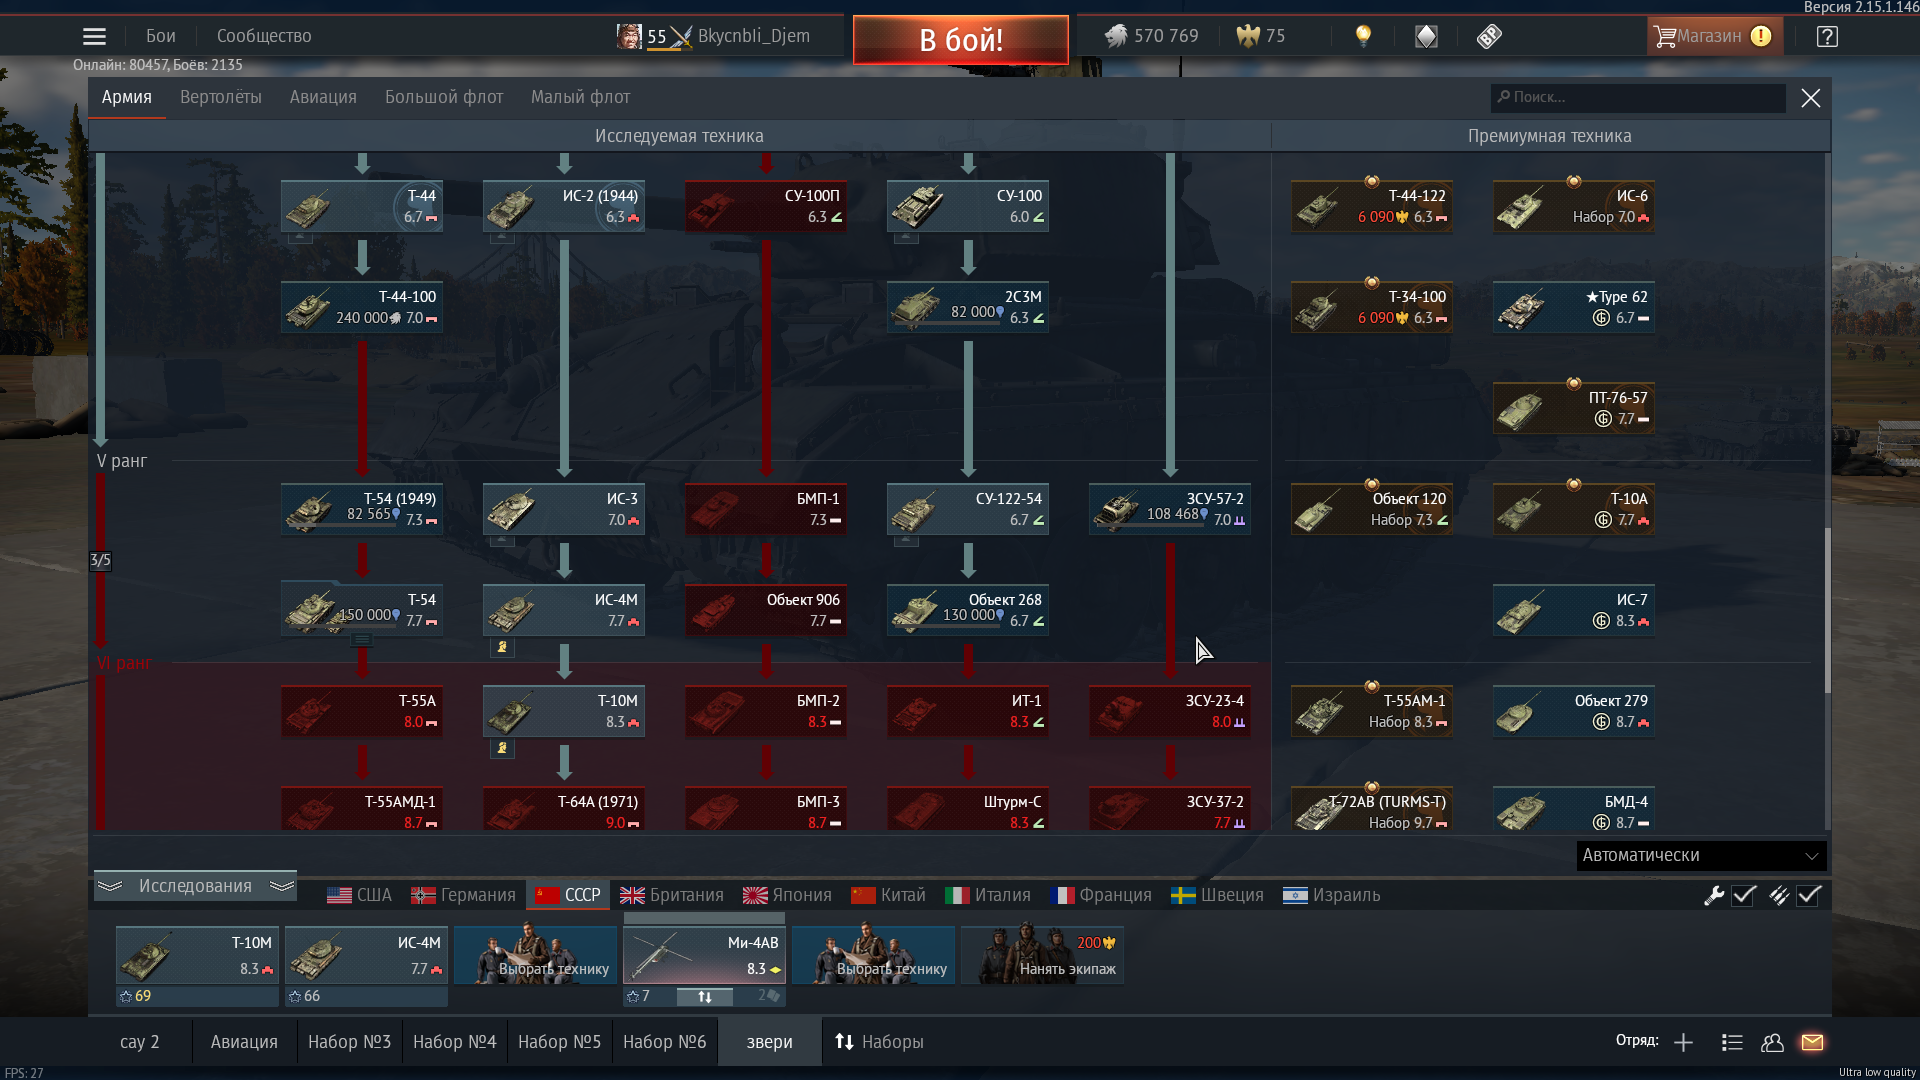Image resolution: width=1920 pixels, height=1080 pixels.
Task: Open the Сообщество menu
Action: pyautogui.click(x=264, y=36)
